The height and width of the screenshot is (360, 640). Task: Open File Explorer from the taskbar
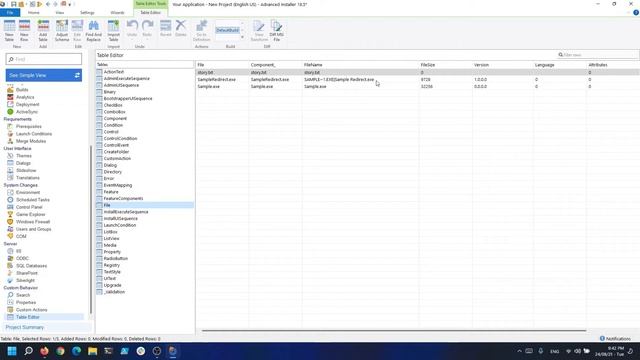92,351
